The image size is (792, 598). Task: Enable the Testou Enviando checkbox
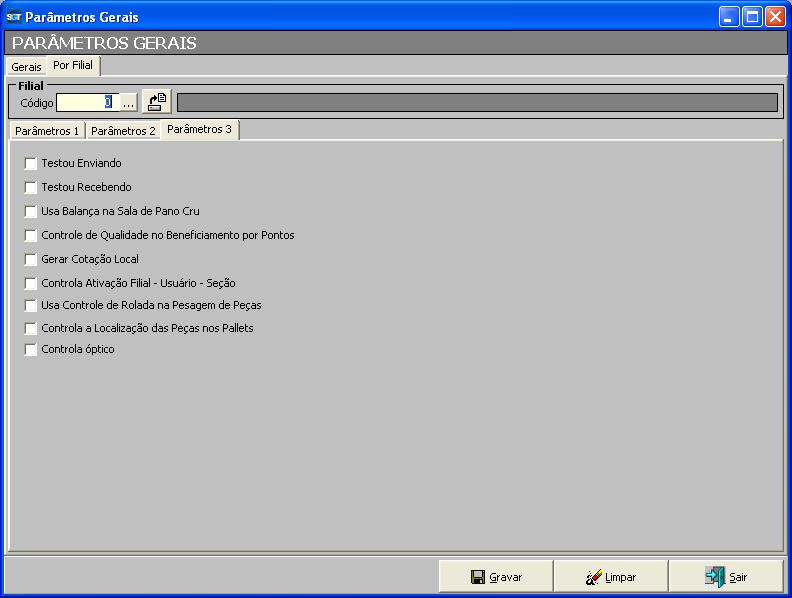pyautogui.click(x=31, y=163)
